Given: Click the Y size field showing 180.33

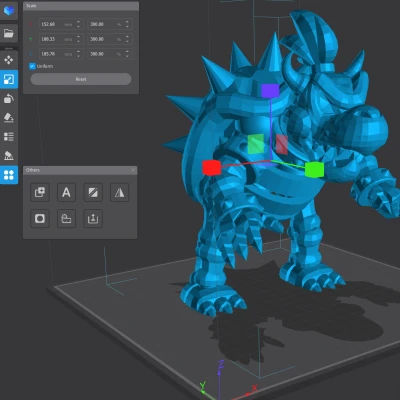Looking at the screenshot, I should 61,39.
